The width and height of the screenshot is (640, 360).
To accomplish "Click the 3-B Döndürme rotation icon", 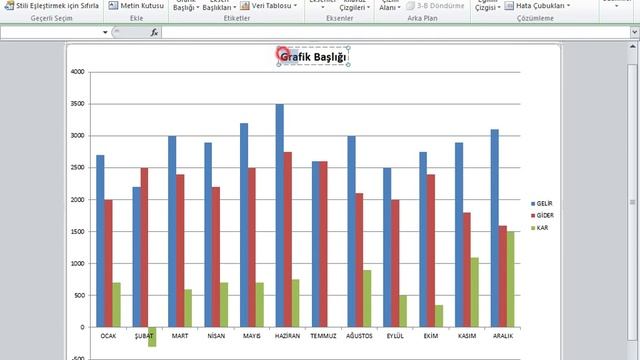I will point(410,6).
